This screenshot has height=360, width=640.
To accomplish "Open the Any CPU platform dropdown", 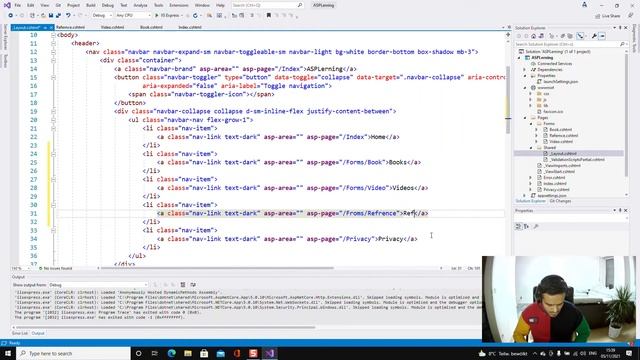I will [x=133, y=16].
